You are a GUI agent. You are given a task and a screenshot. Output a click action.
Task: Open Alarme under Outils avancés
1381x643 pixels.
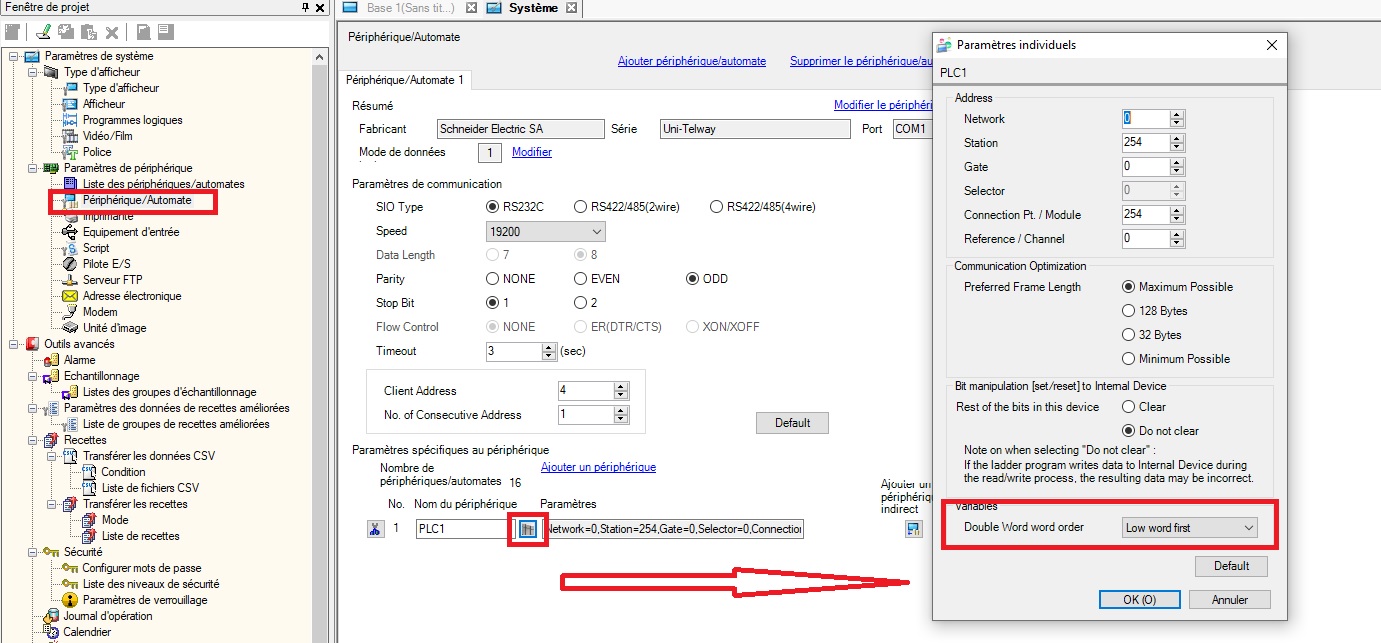coord(80,360)
